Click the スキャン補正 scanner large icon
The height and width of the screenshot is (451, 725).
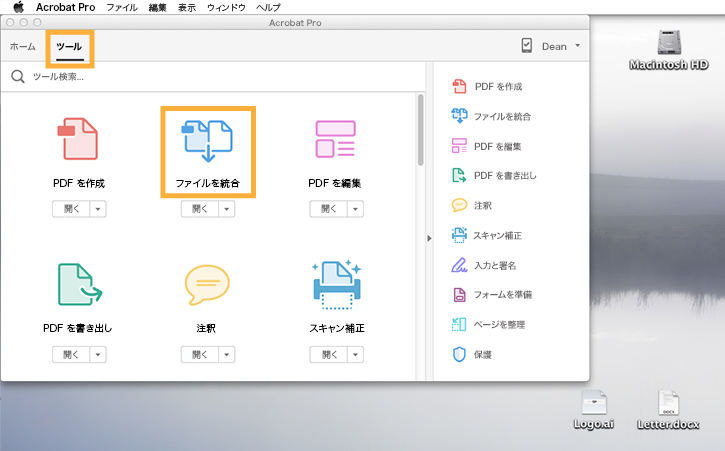337,284
